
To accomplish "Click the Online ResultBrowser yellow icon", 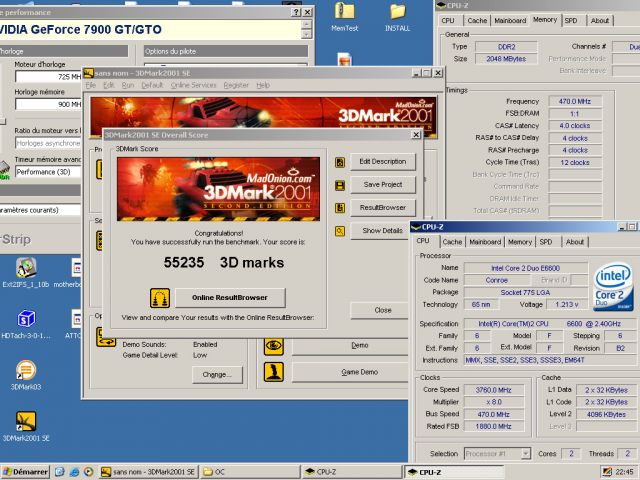I will pos(160,298).
